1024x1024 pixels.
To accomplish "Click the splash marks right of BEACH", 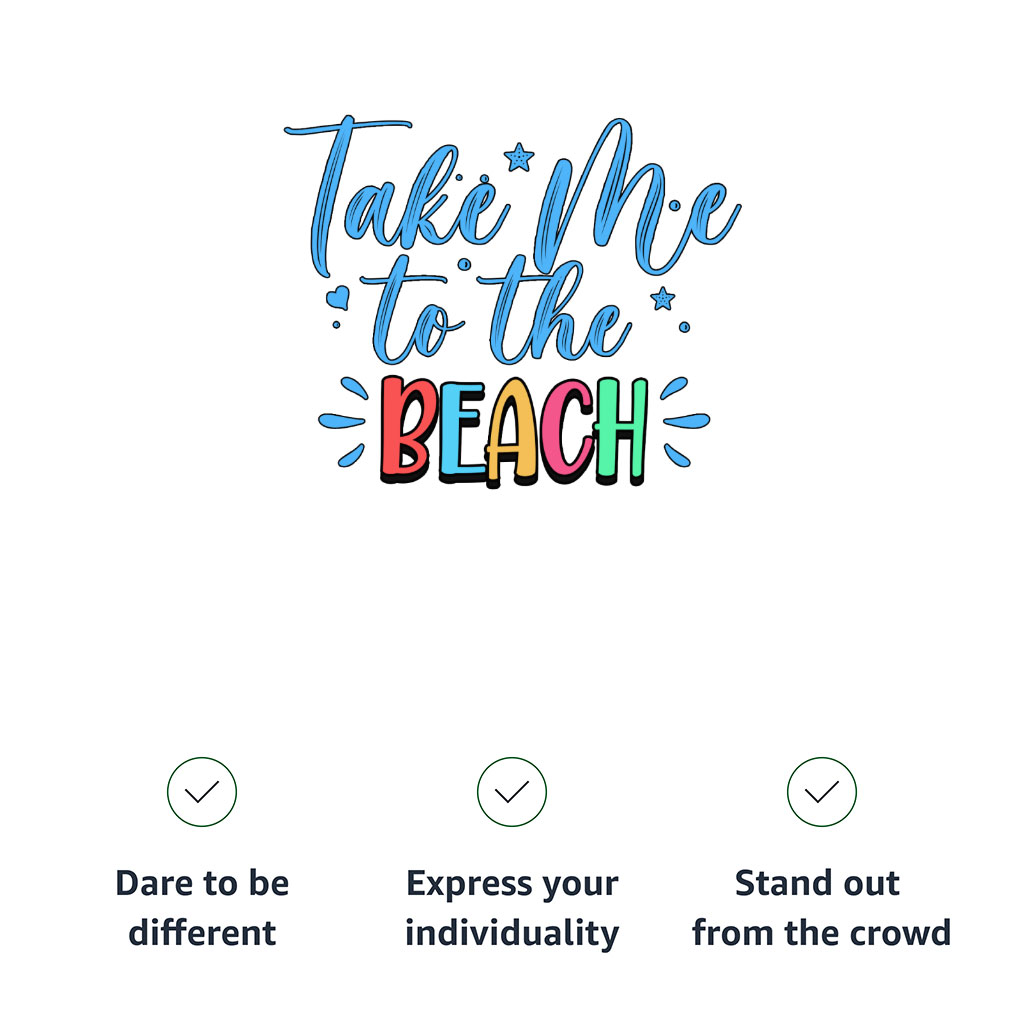I will [683, 422].
